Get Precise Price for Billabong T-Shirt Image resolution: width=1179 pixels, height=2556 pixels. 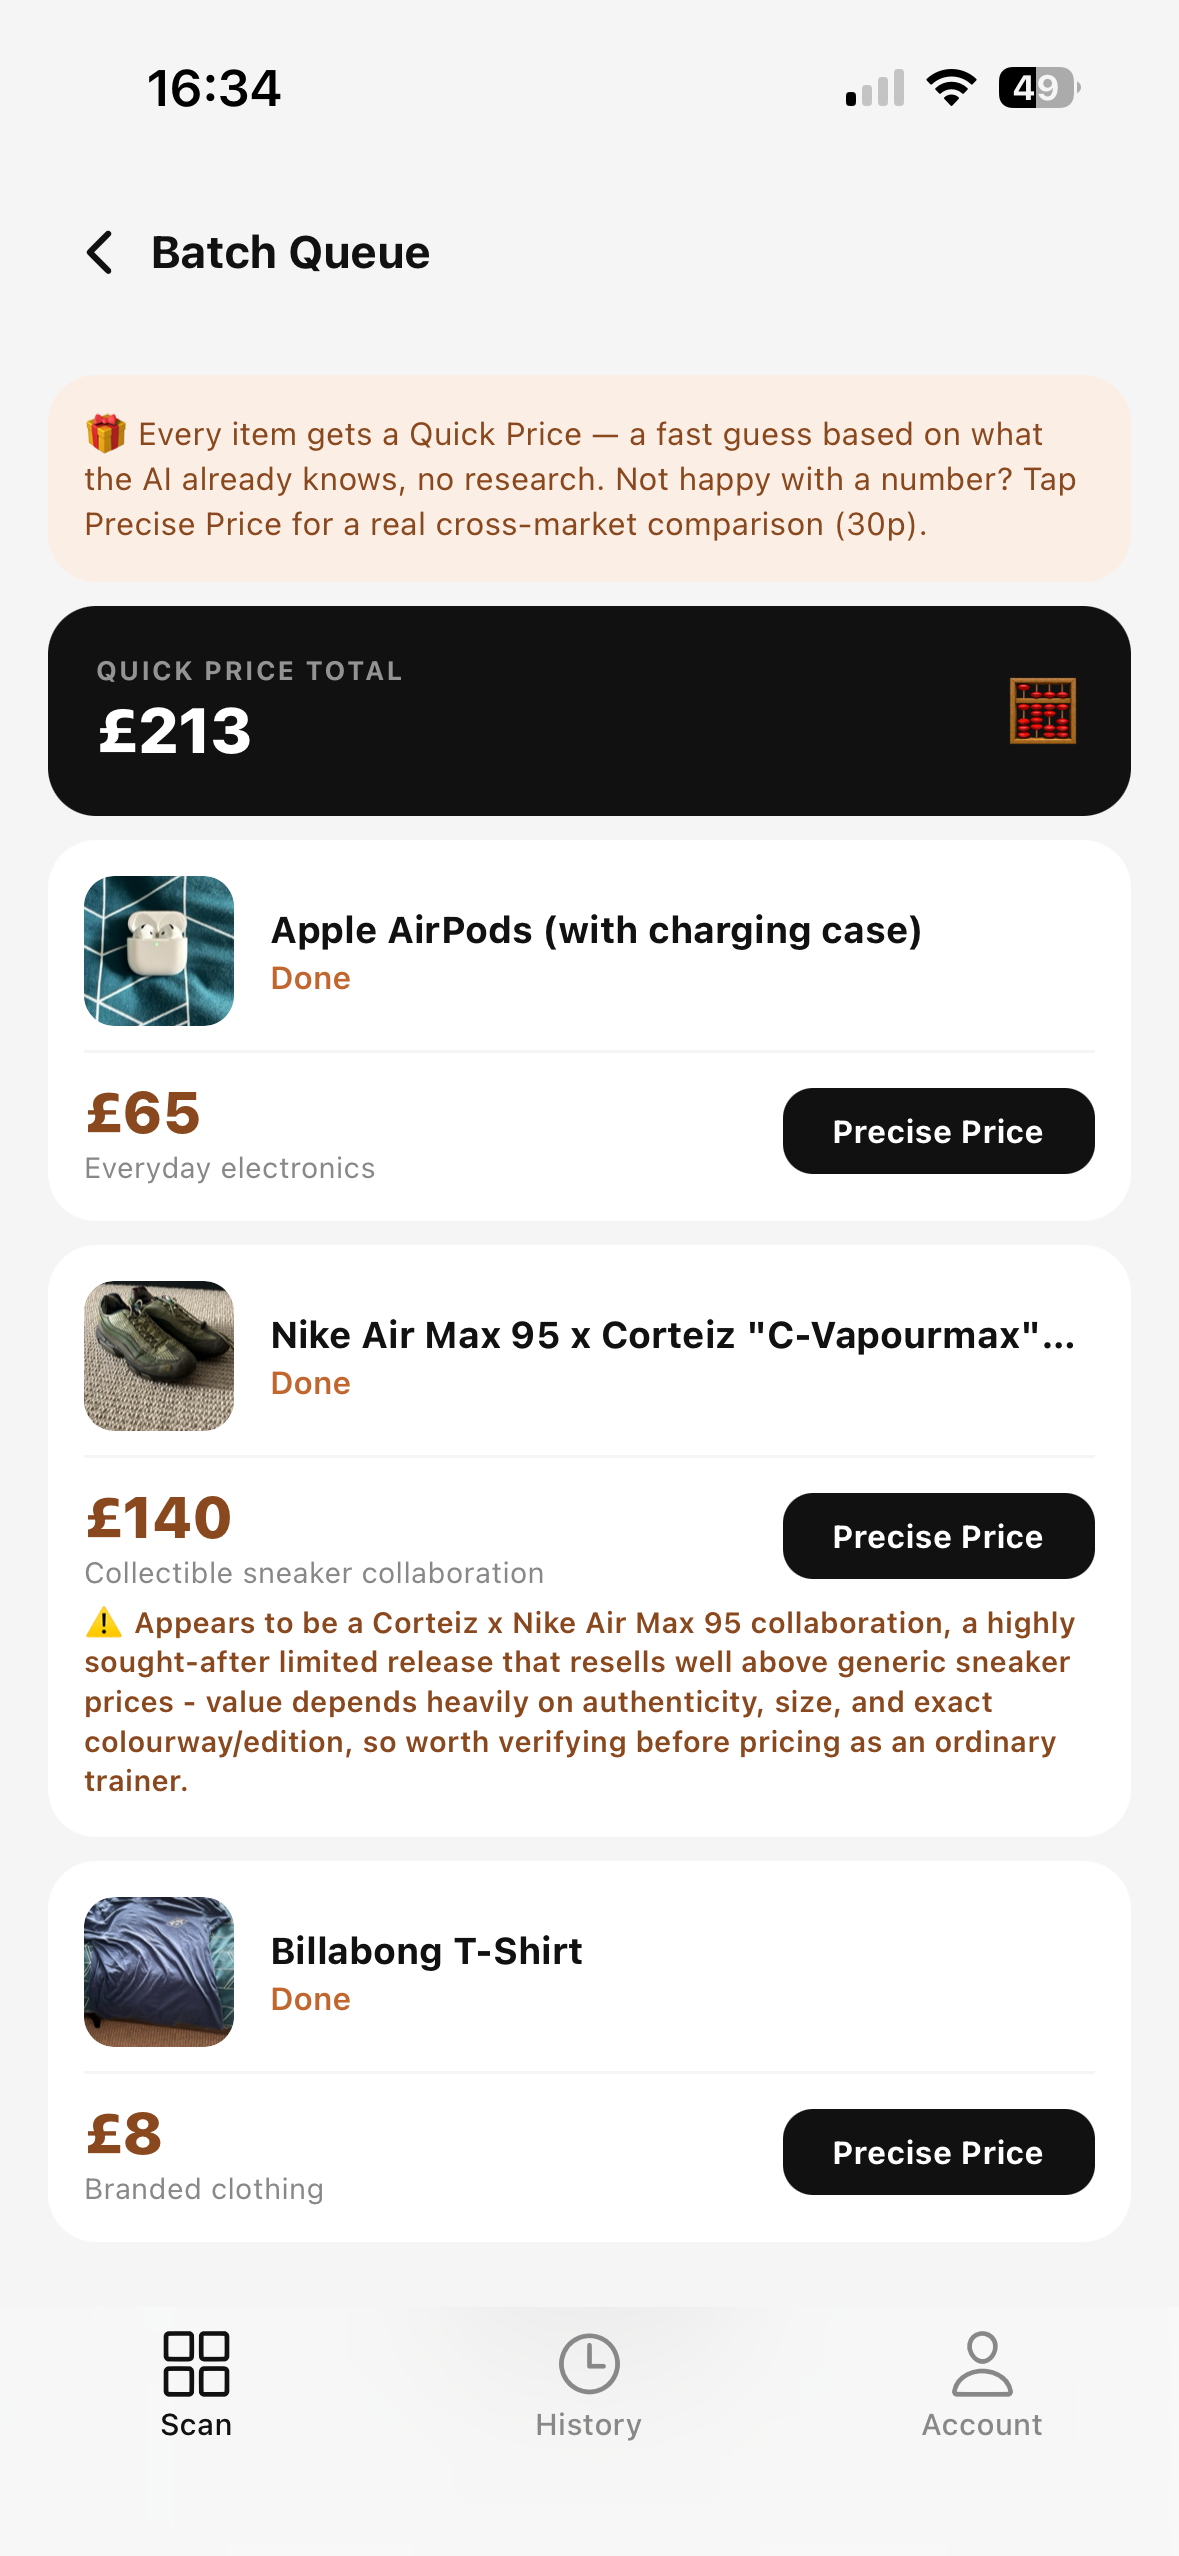938,2152
